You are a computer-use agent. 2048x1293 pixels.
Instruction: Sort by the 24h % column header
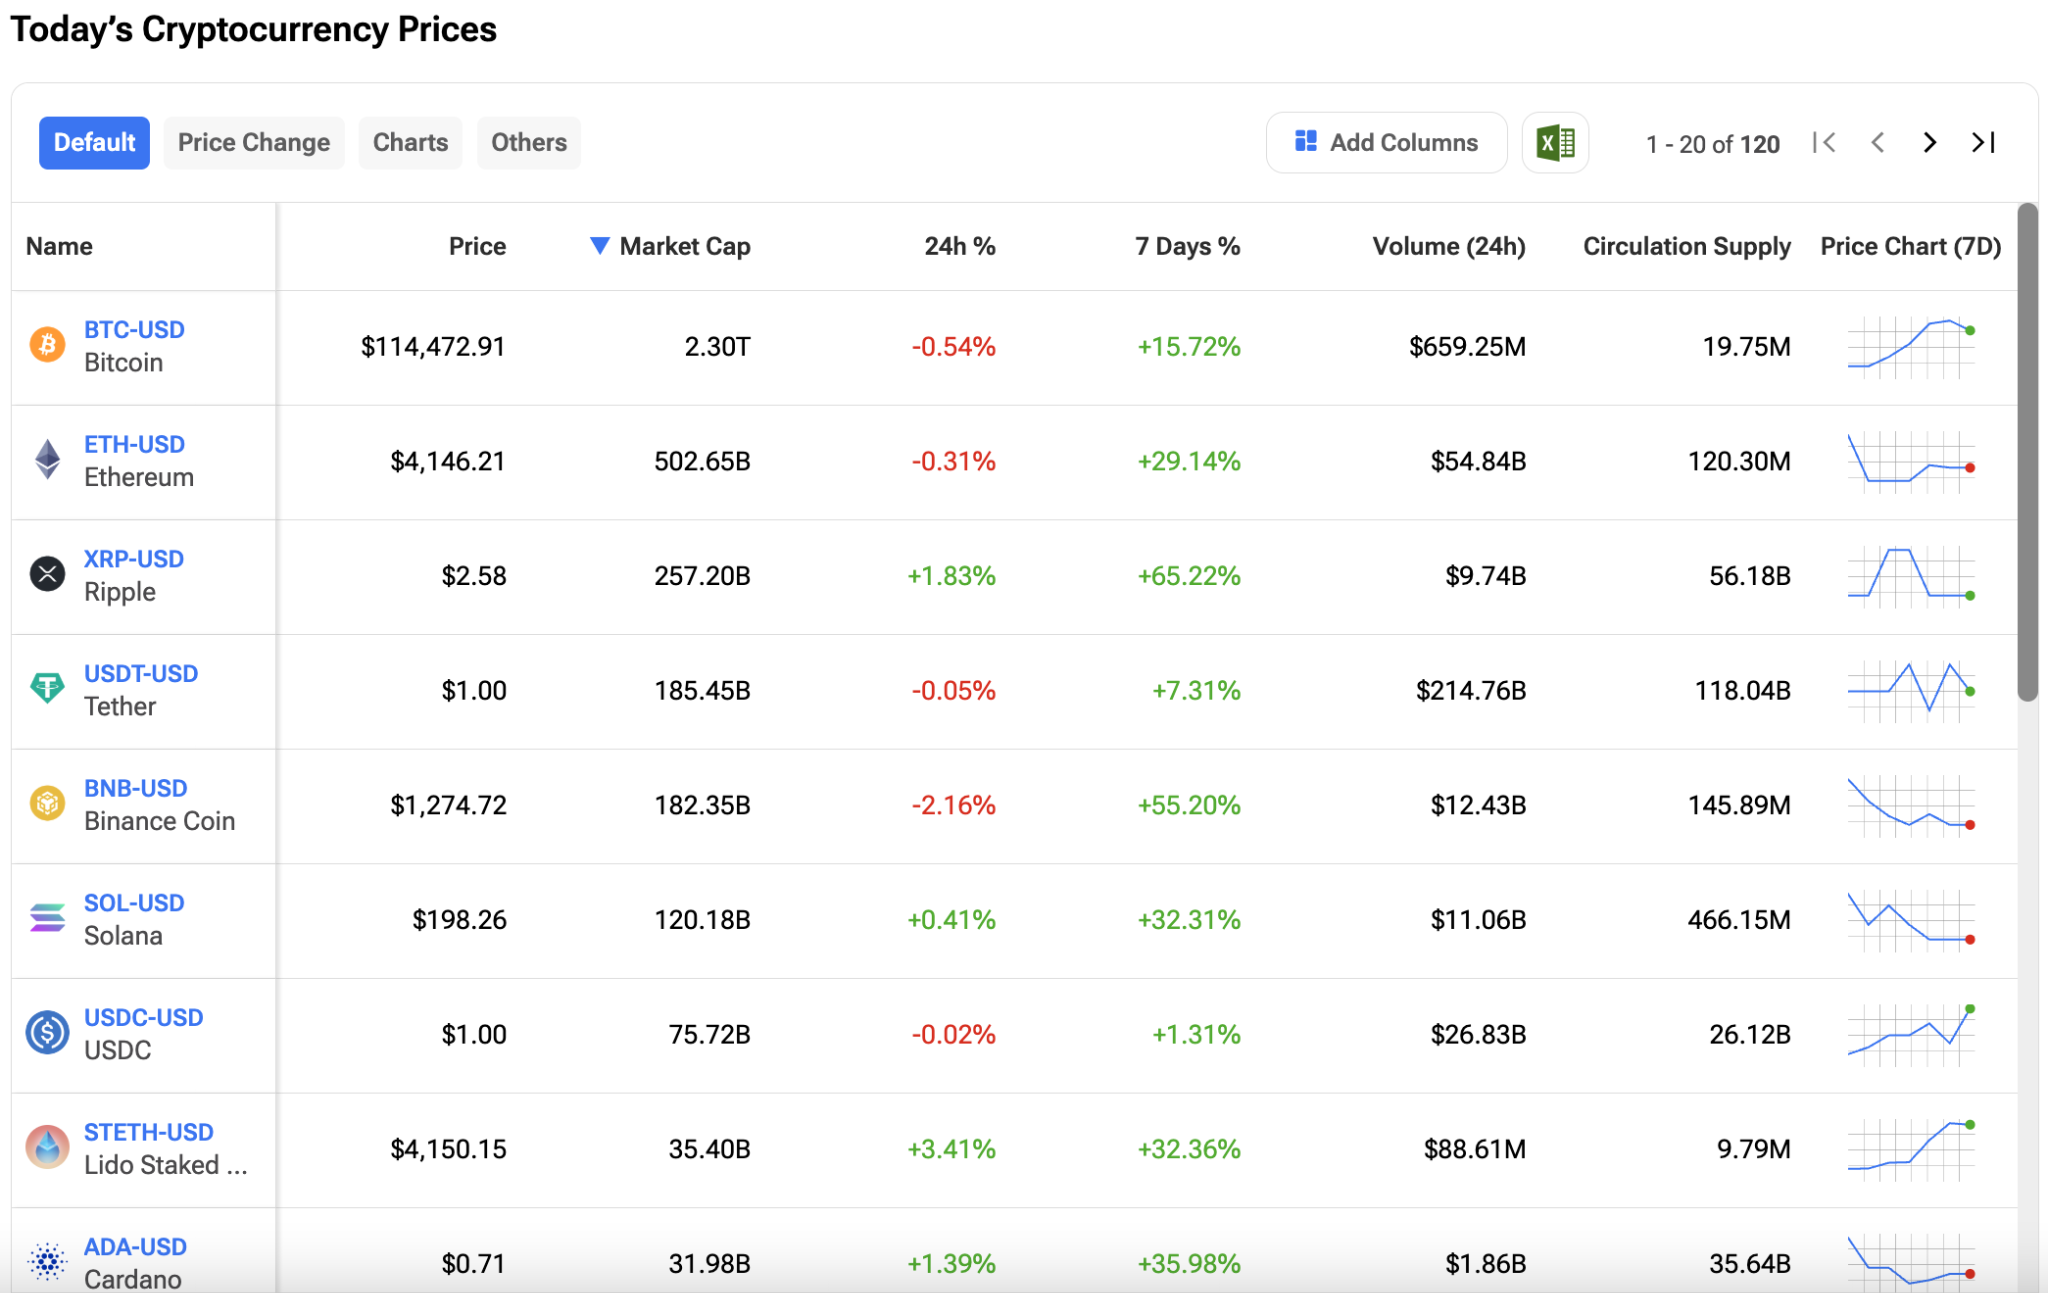(x=960, y=245)
